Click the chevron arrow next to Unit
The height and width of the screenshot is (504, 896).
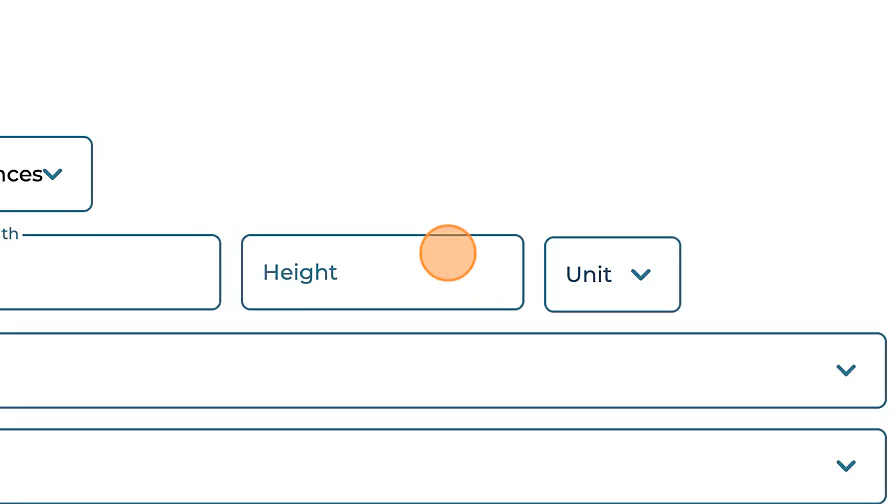click(x=641, y=274)
